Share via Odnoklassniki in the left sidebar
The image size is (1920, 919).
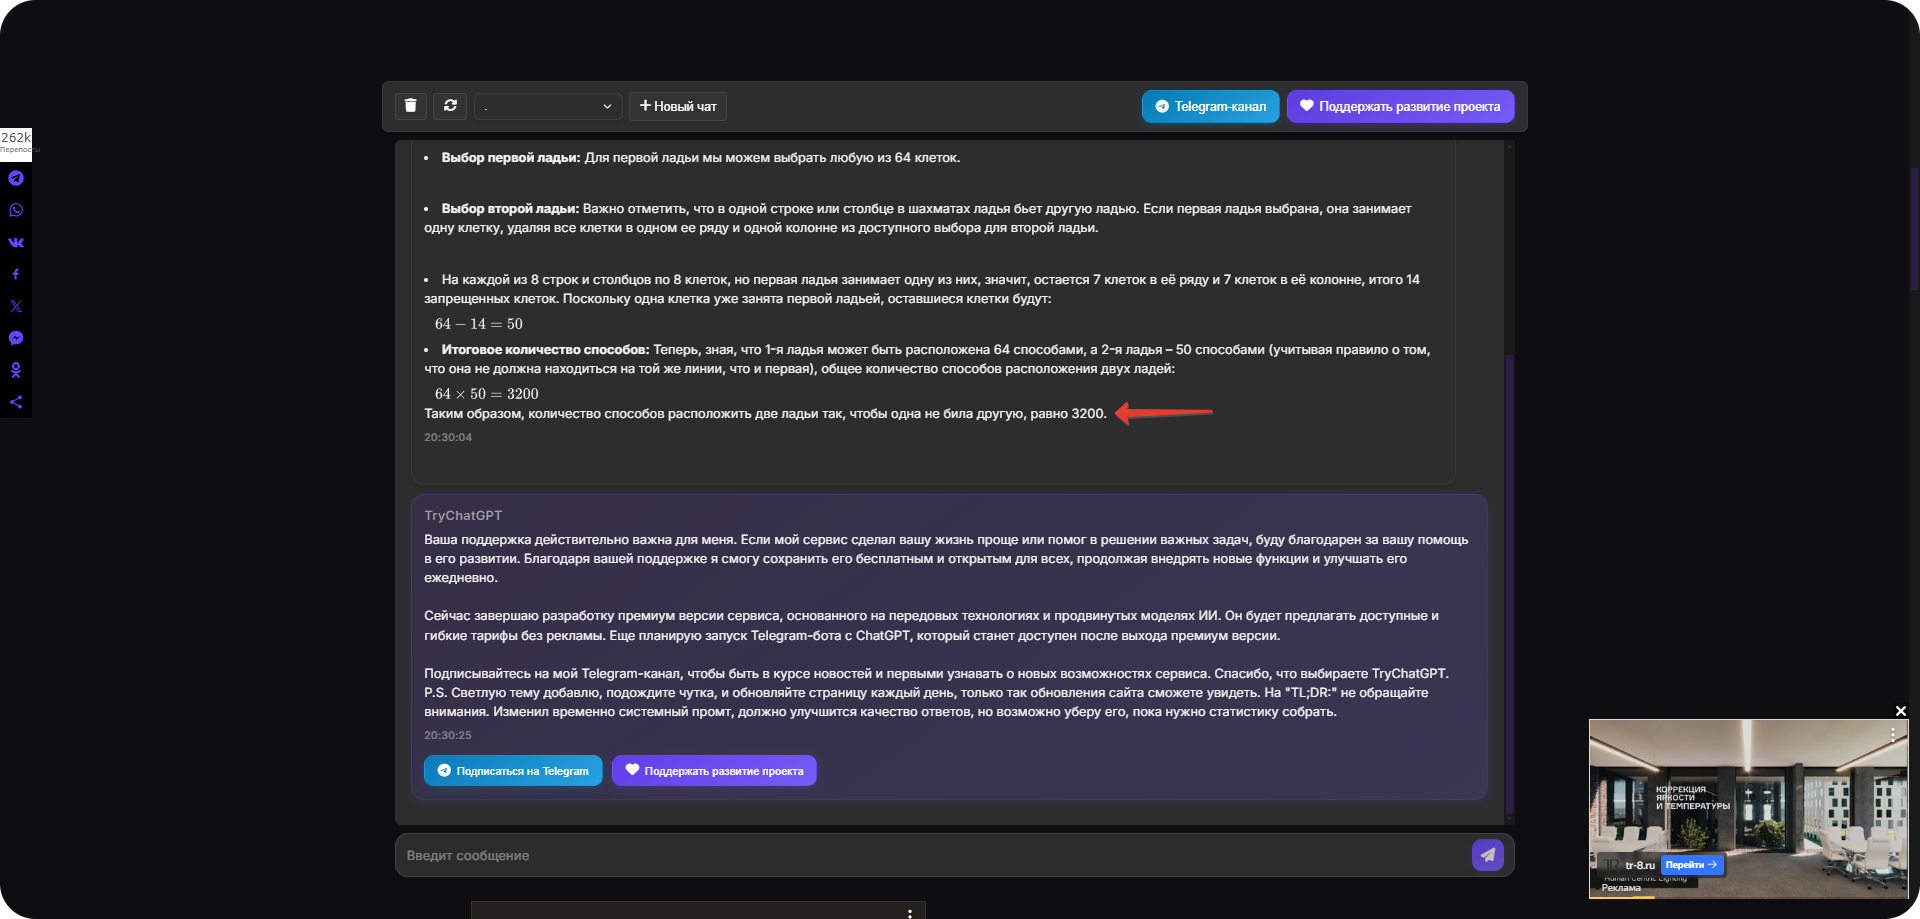coord(16,370)
